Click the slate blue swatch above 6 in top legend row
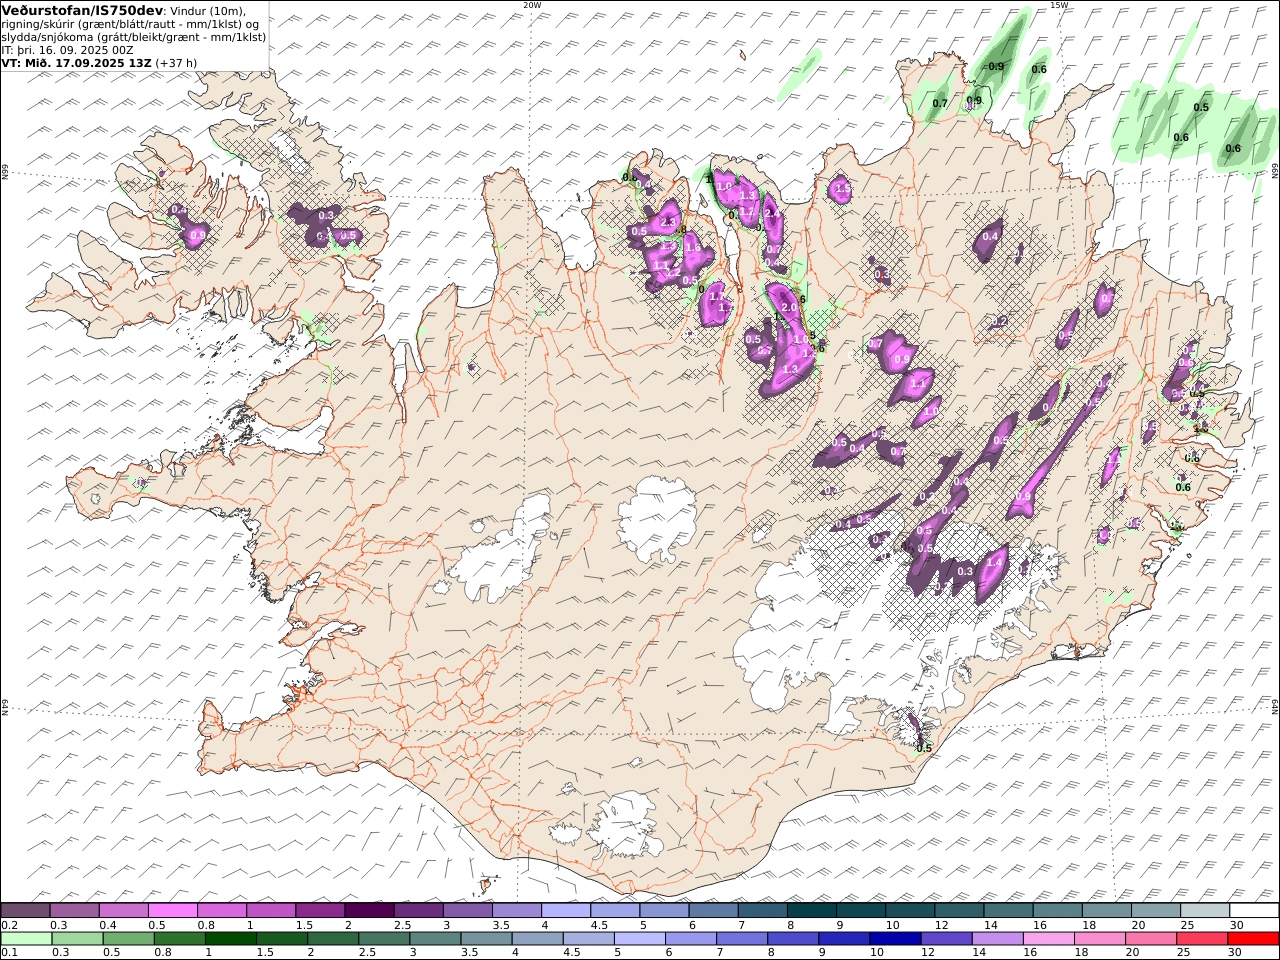Viewport: 1280px width, 960px height. pos(714,911)
